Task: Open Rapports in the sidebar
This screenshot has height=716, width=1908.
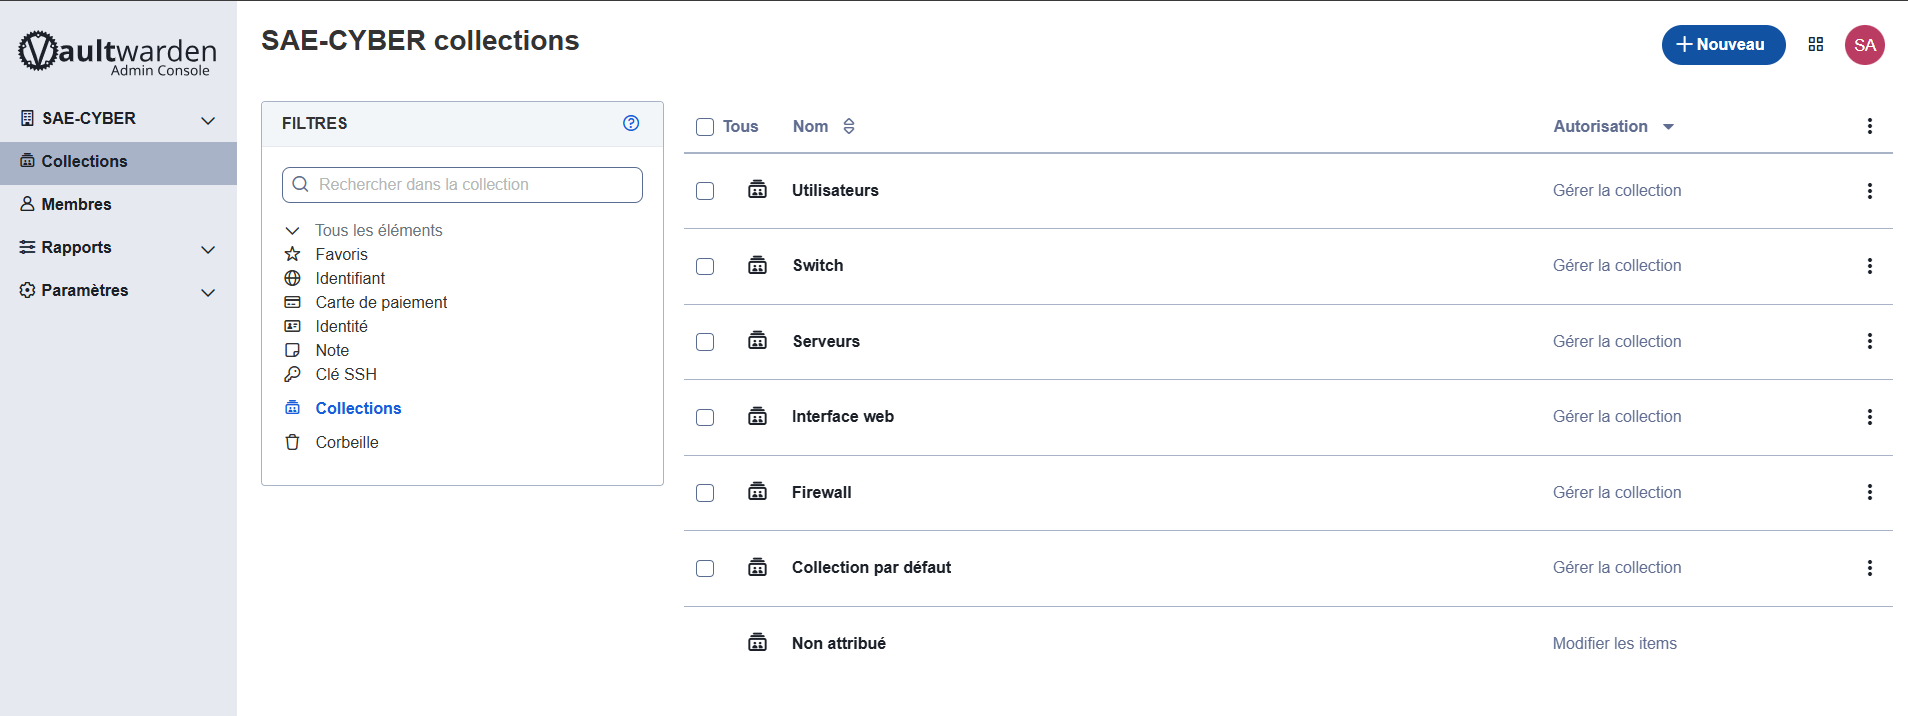Action: (x=76, y=247)
